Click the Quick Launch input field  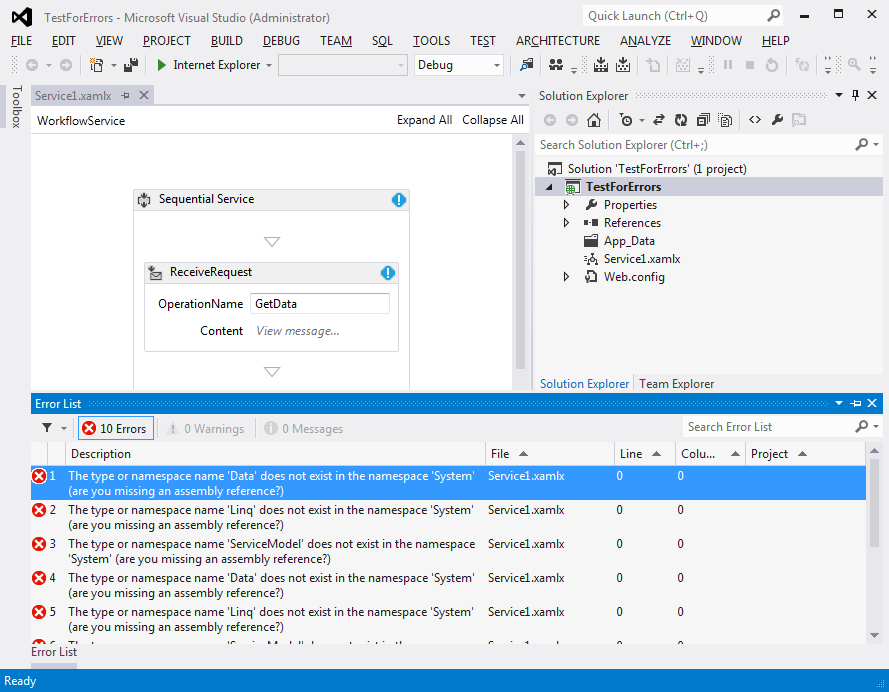pyautogui.click(x=675, y=16)
